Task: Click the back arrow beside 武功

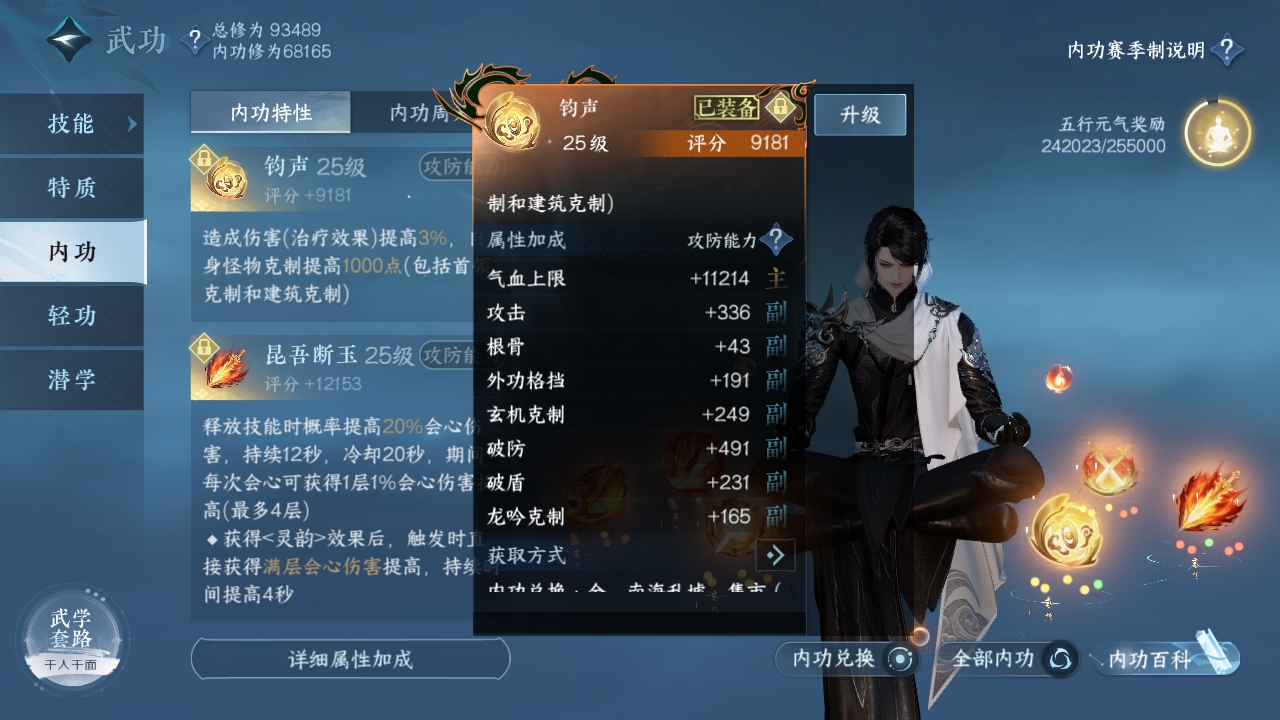Action: [x=69, y=40]
